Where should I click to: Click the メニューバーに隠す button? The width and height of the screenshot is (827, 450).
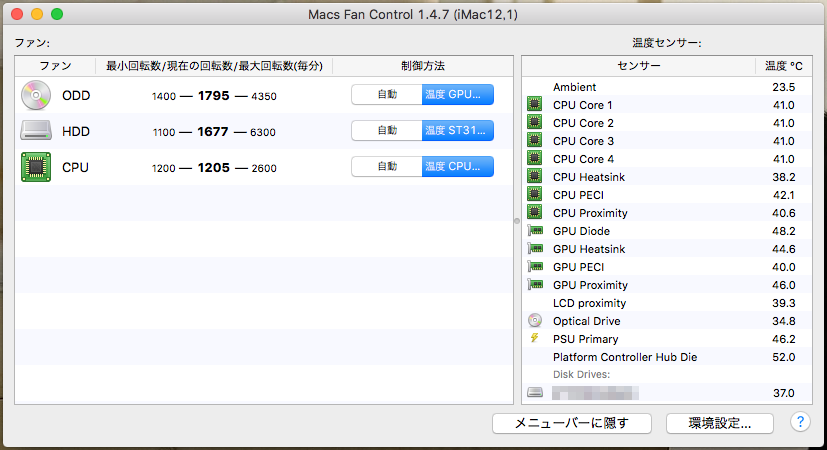tap(572, 423)
